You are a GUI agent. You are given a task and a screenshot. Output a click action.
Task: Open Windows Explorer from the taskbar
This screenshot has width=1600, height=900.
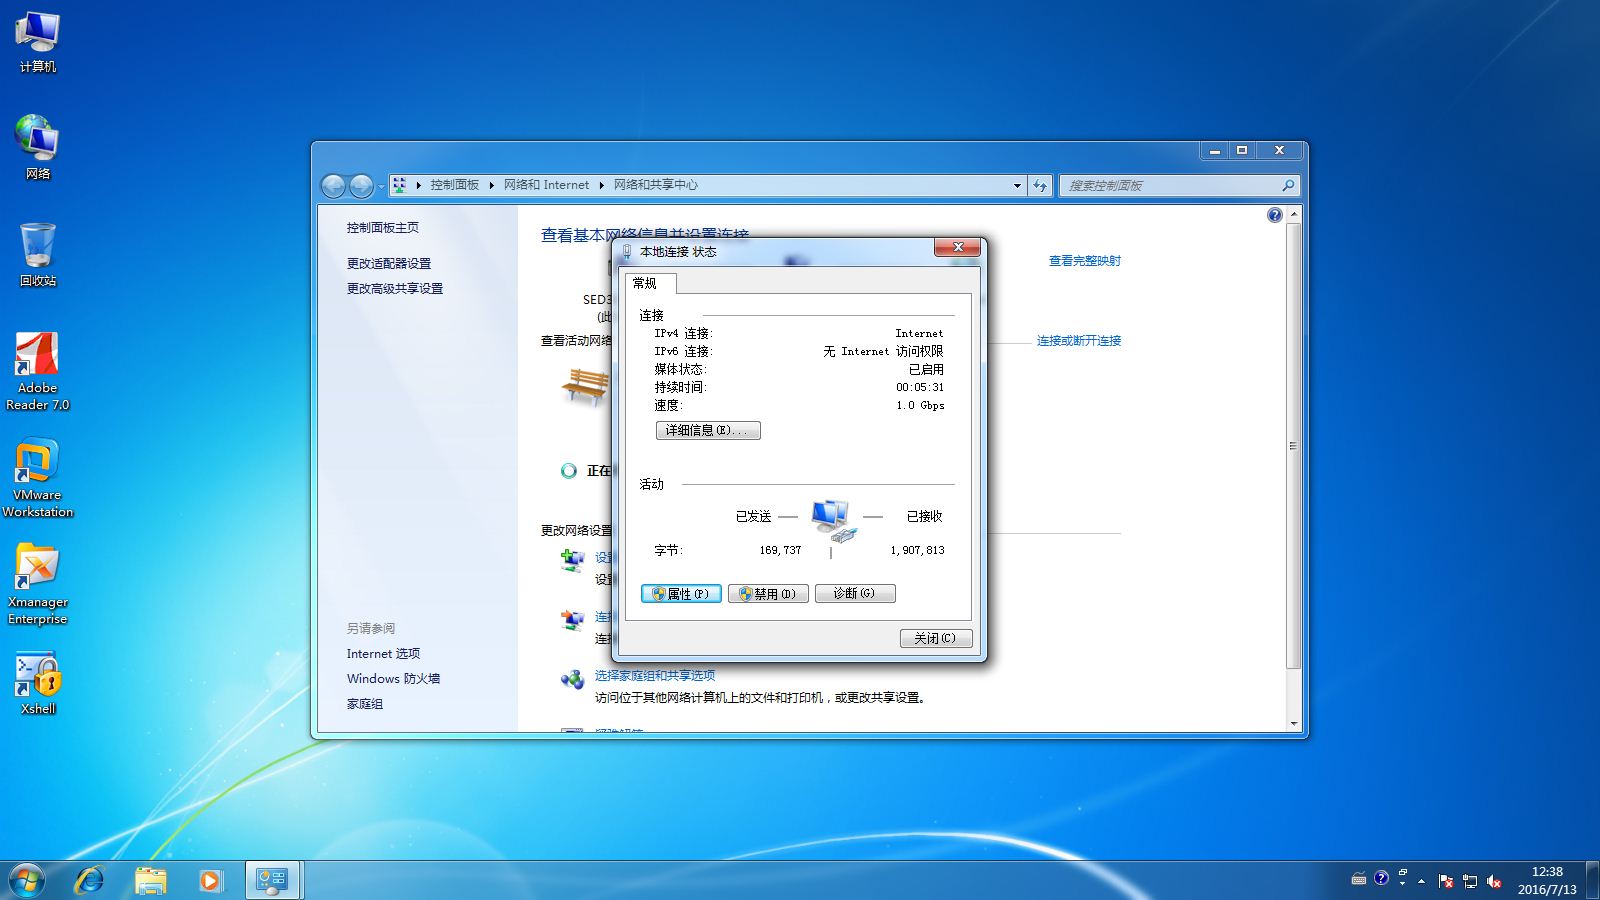coord(150,880)
